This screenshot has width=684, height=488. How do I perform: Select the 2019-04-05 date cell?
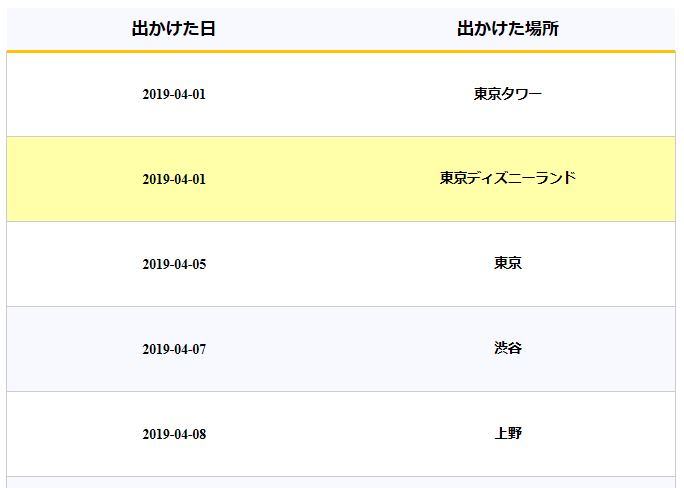coord(174,264)
